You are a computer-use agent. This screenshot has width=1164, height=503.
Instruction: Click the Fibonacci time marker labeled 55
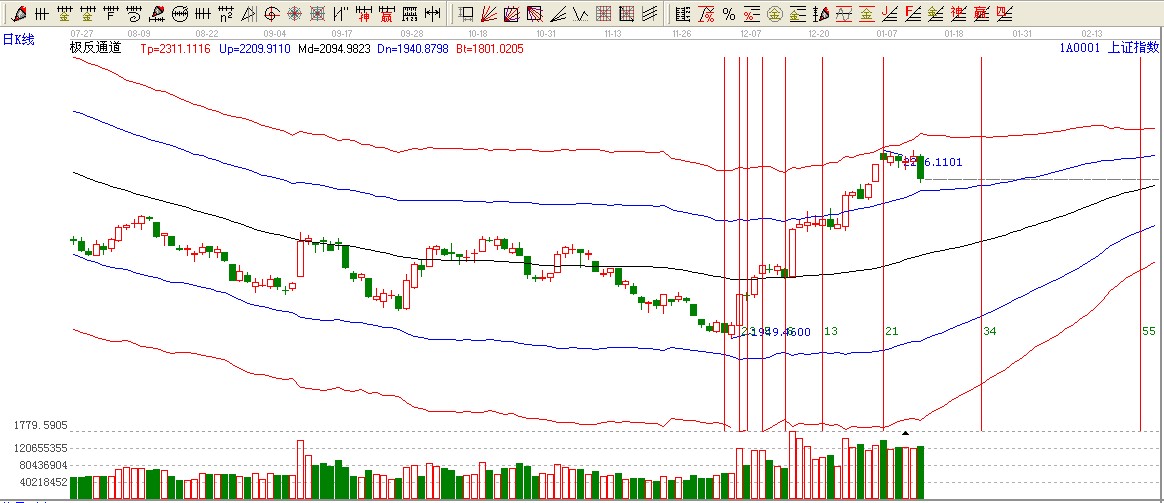click(x=1148, y=331)
